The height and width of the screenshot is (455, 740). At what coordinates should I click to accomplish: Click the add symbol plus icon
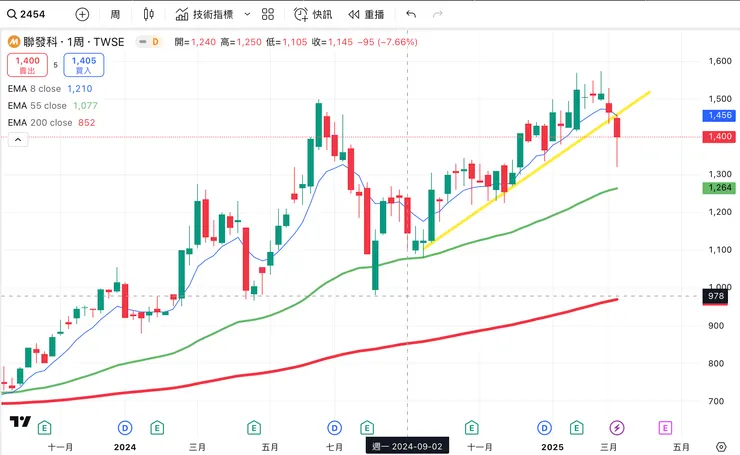tap(82, 15)
